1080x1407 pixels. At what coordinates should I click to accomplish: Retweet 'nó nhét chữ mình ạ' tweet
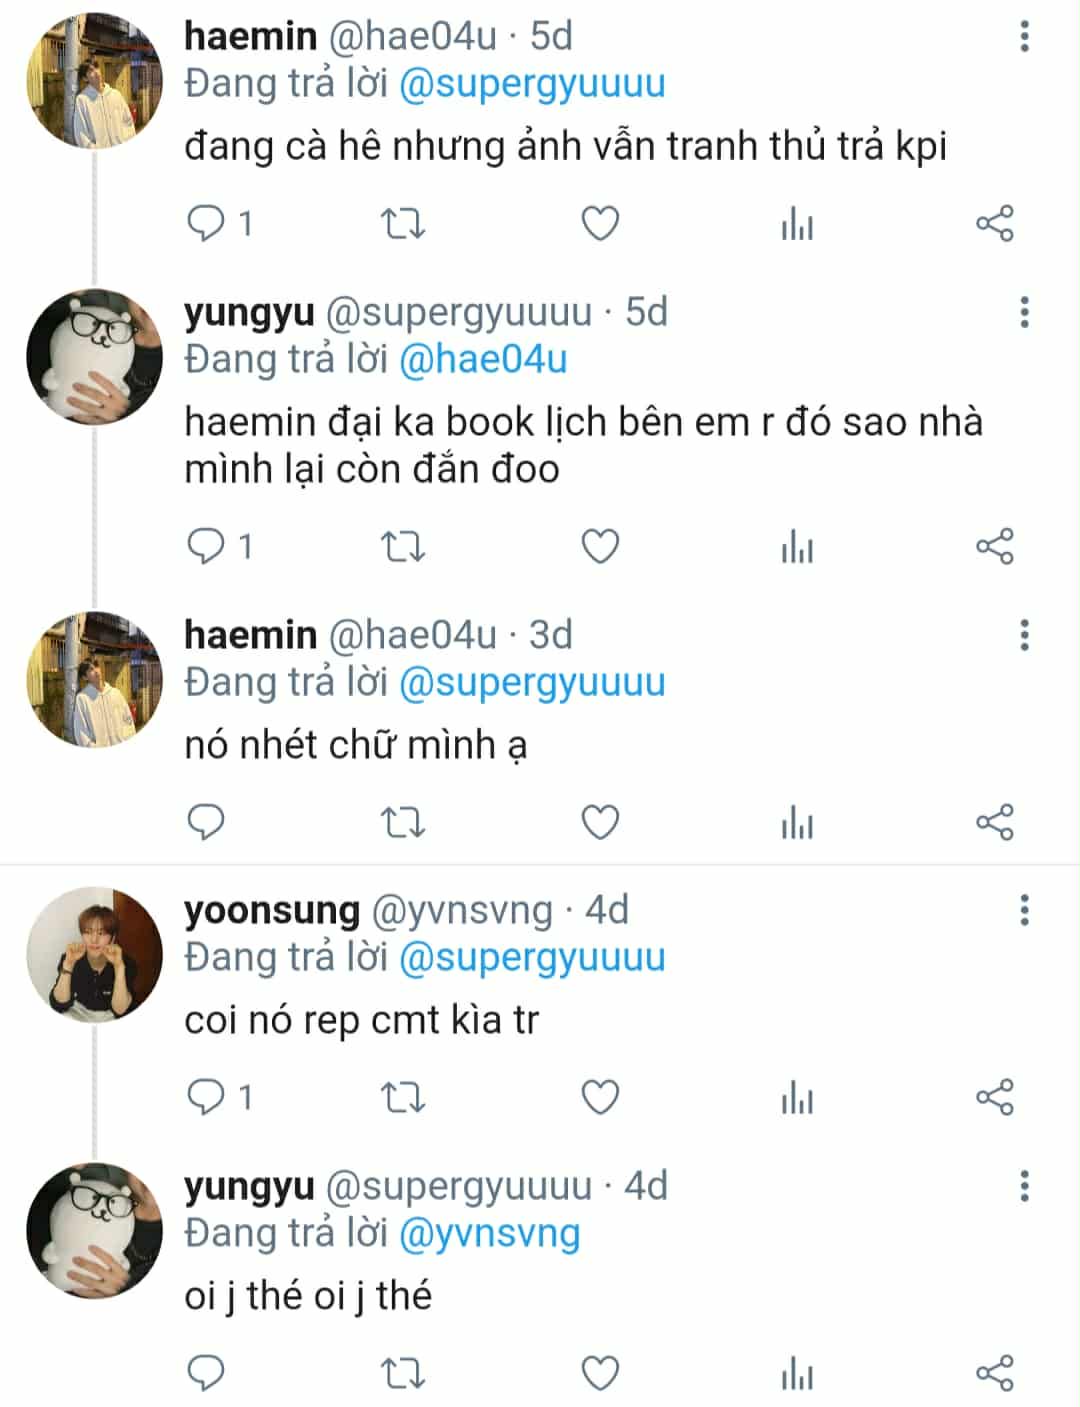[403, 823]
